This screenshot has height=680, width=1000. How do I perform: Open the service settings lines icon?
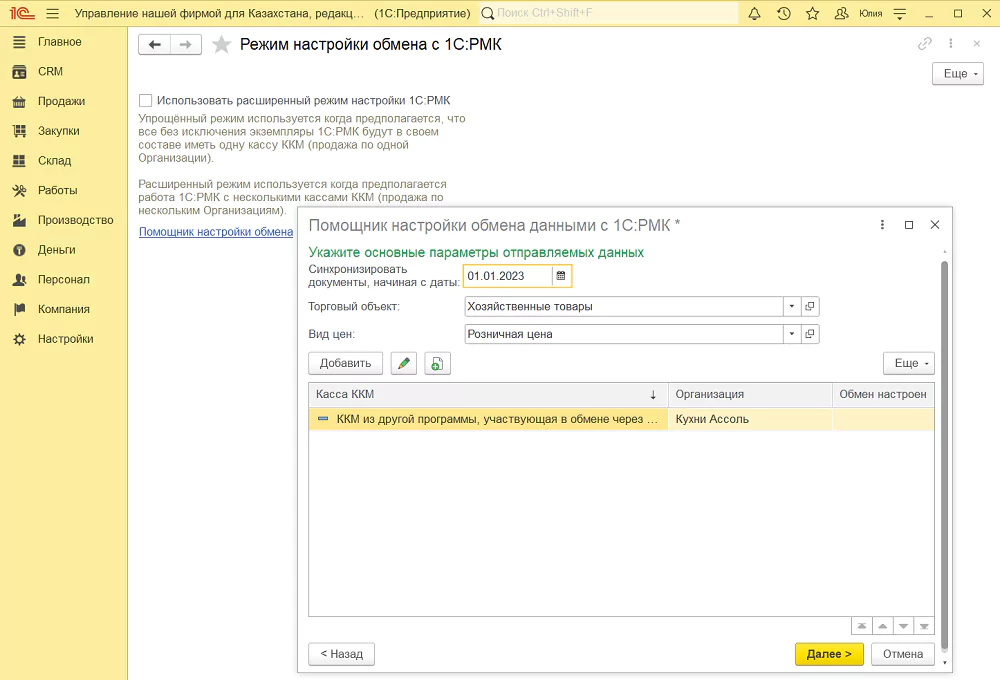tap(900, 13)
